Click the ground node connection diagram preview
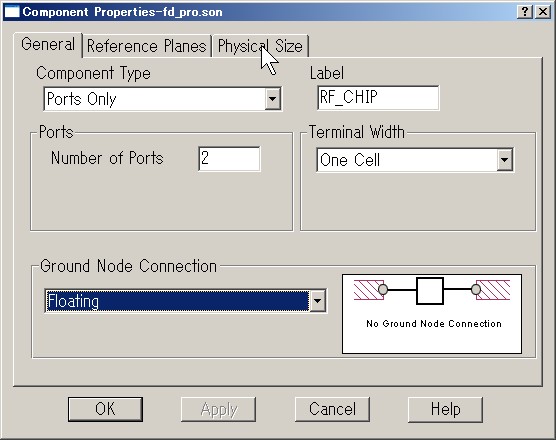Image resolution: width=556 pixels, height=440 pixels. tap(432, 314)
